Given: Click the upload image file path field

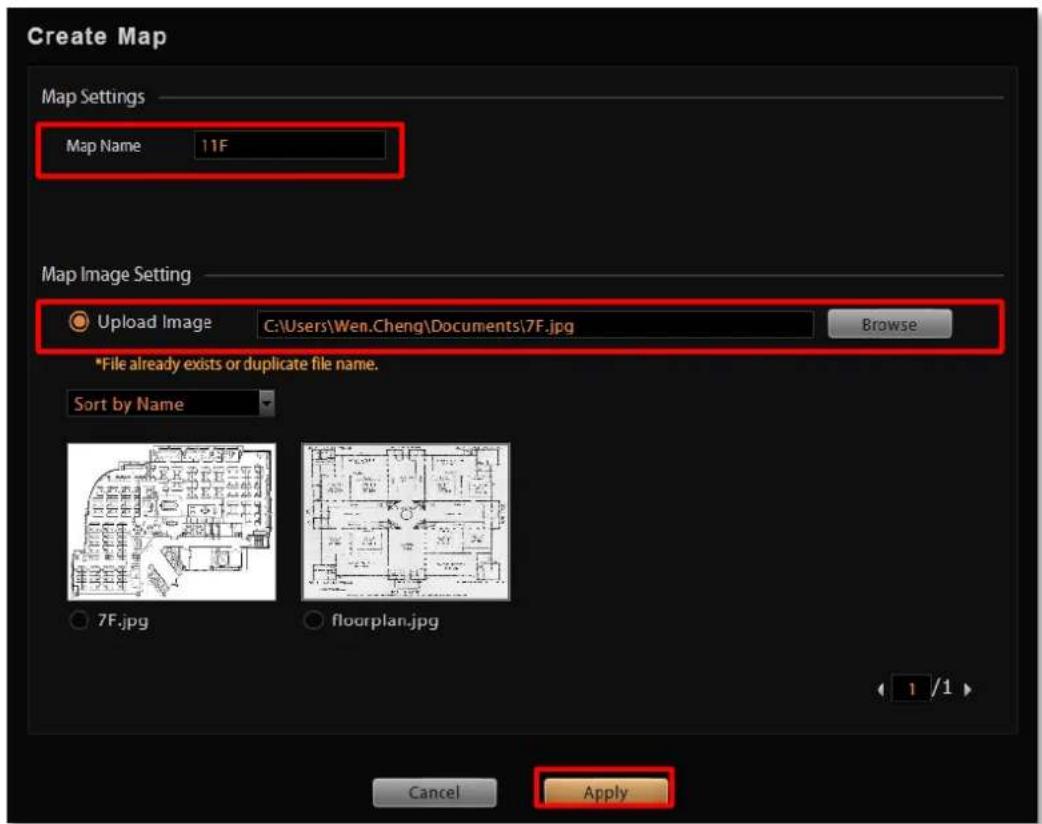Looking at the screenshot, I should click(x=535, y=325).
